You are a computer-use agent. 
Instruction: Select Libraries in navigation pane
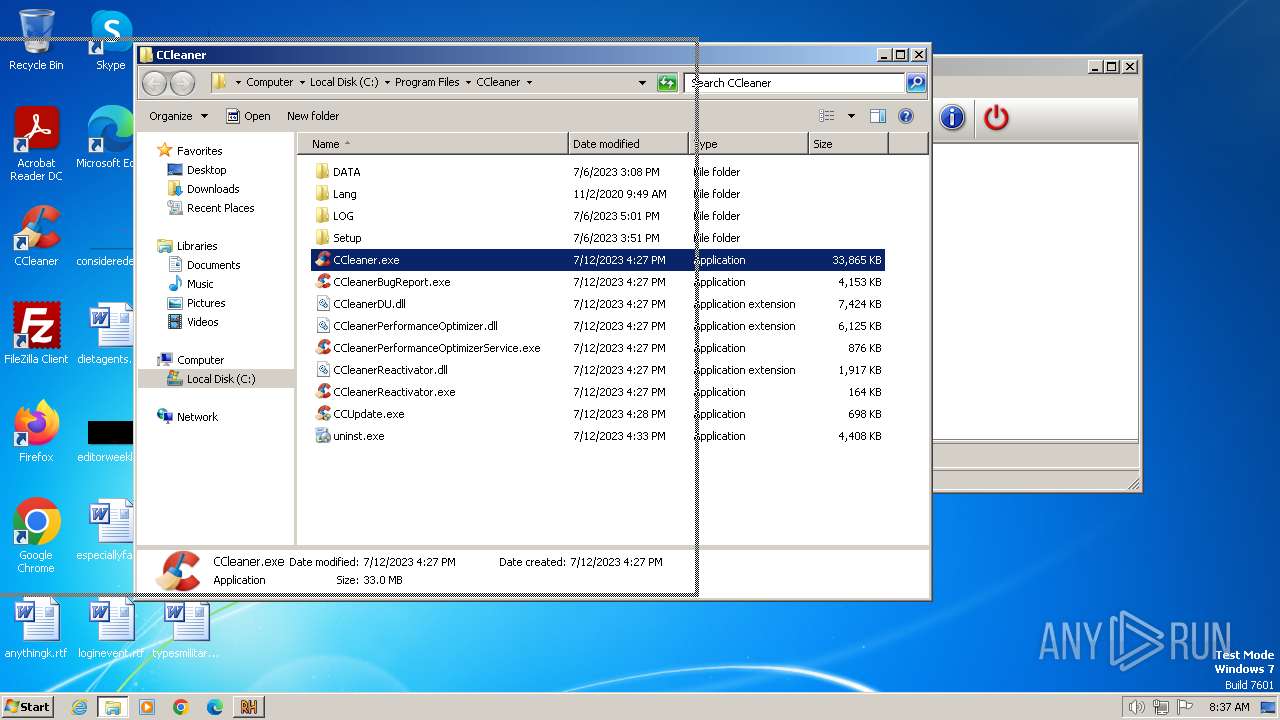187,246
